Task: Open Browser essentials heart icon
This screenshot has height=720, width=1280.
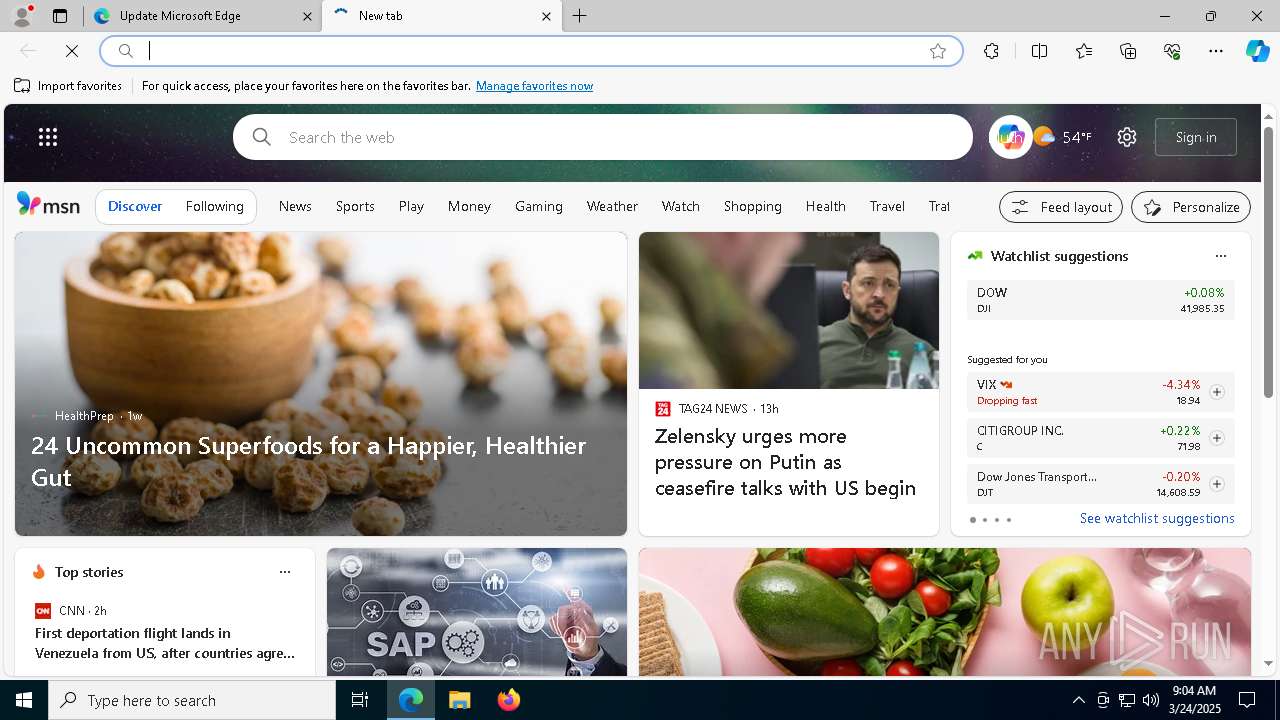Action: click(1172, 51)
